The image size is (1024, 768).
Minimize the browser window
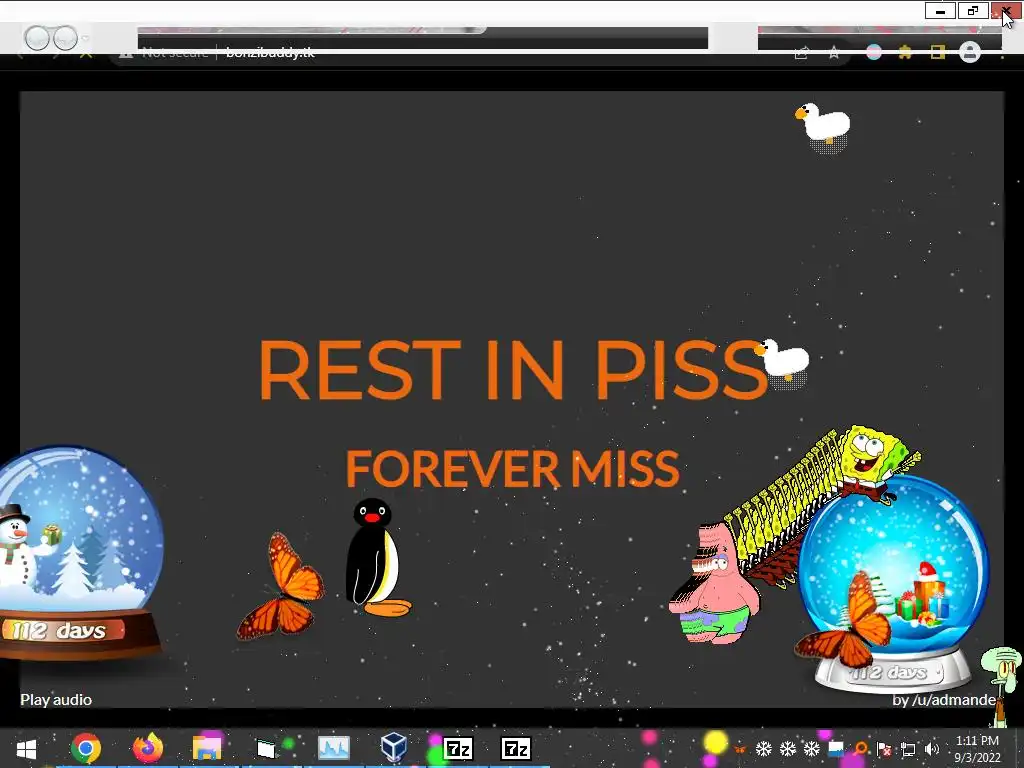[x=940, y=11]
